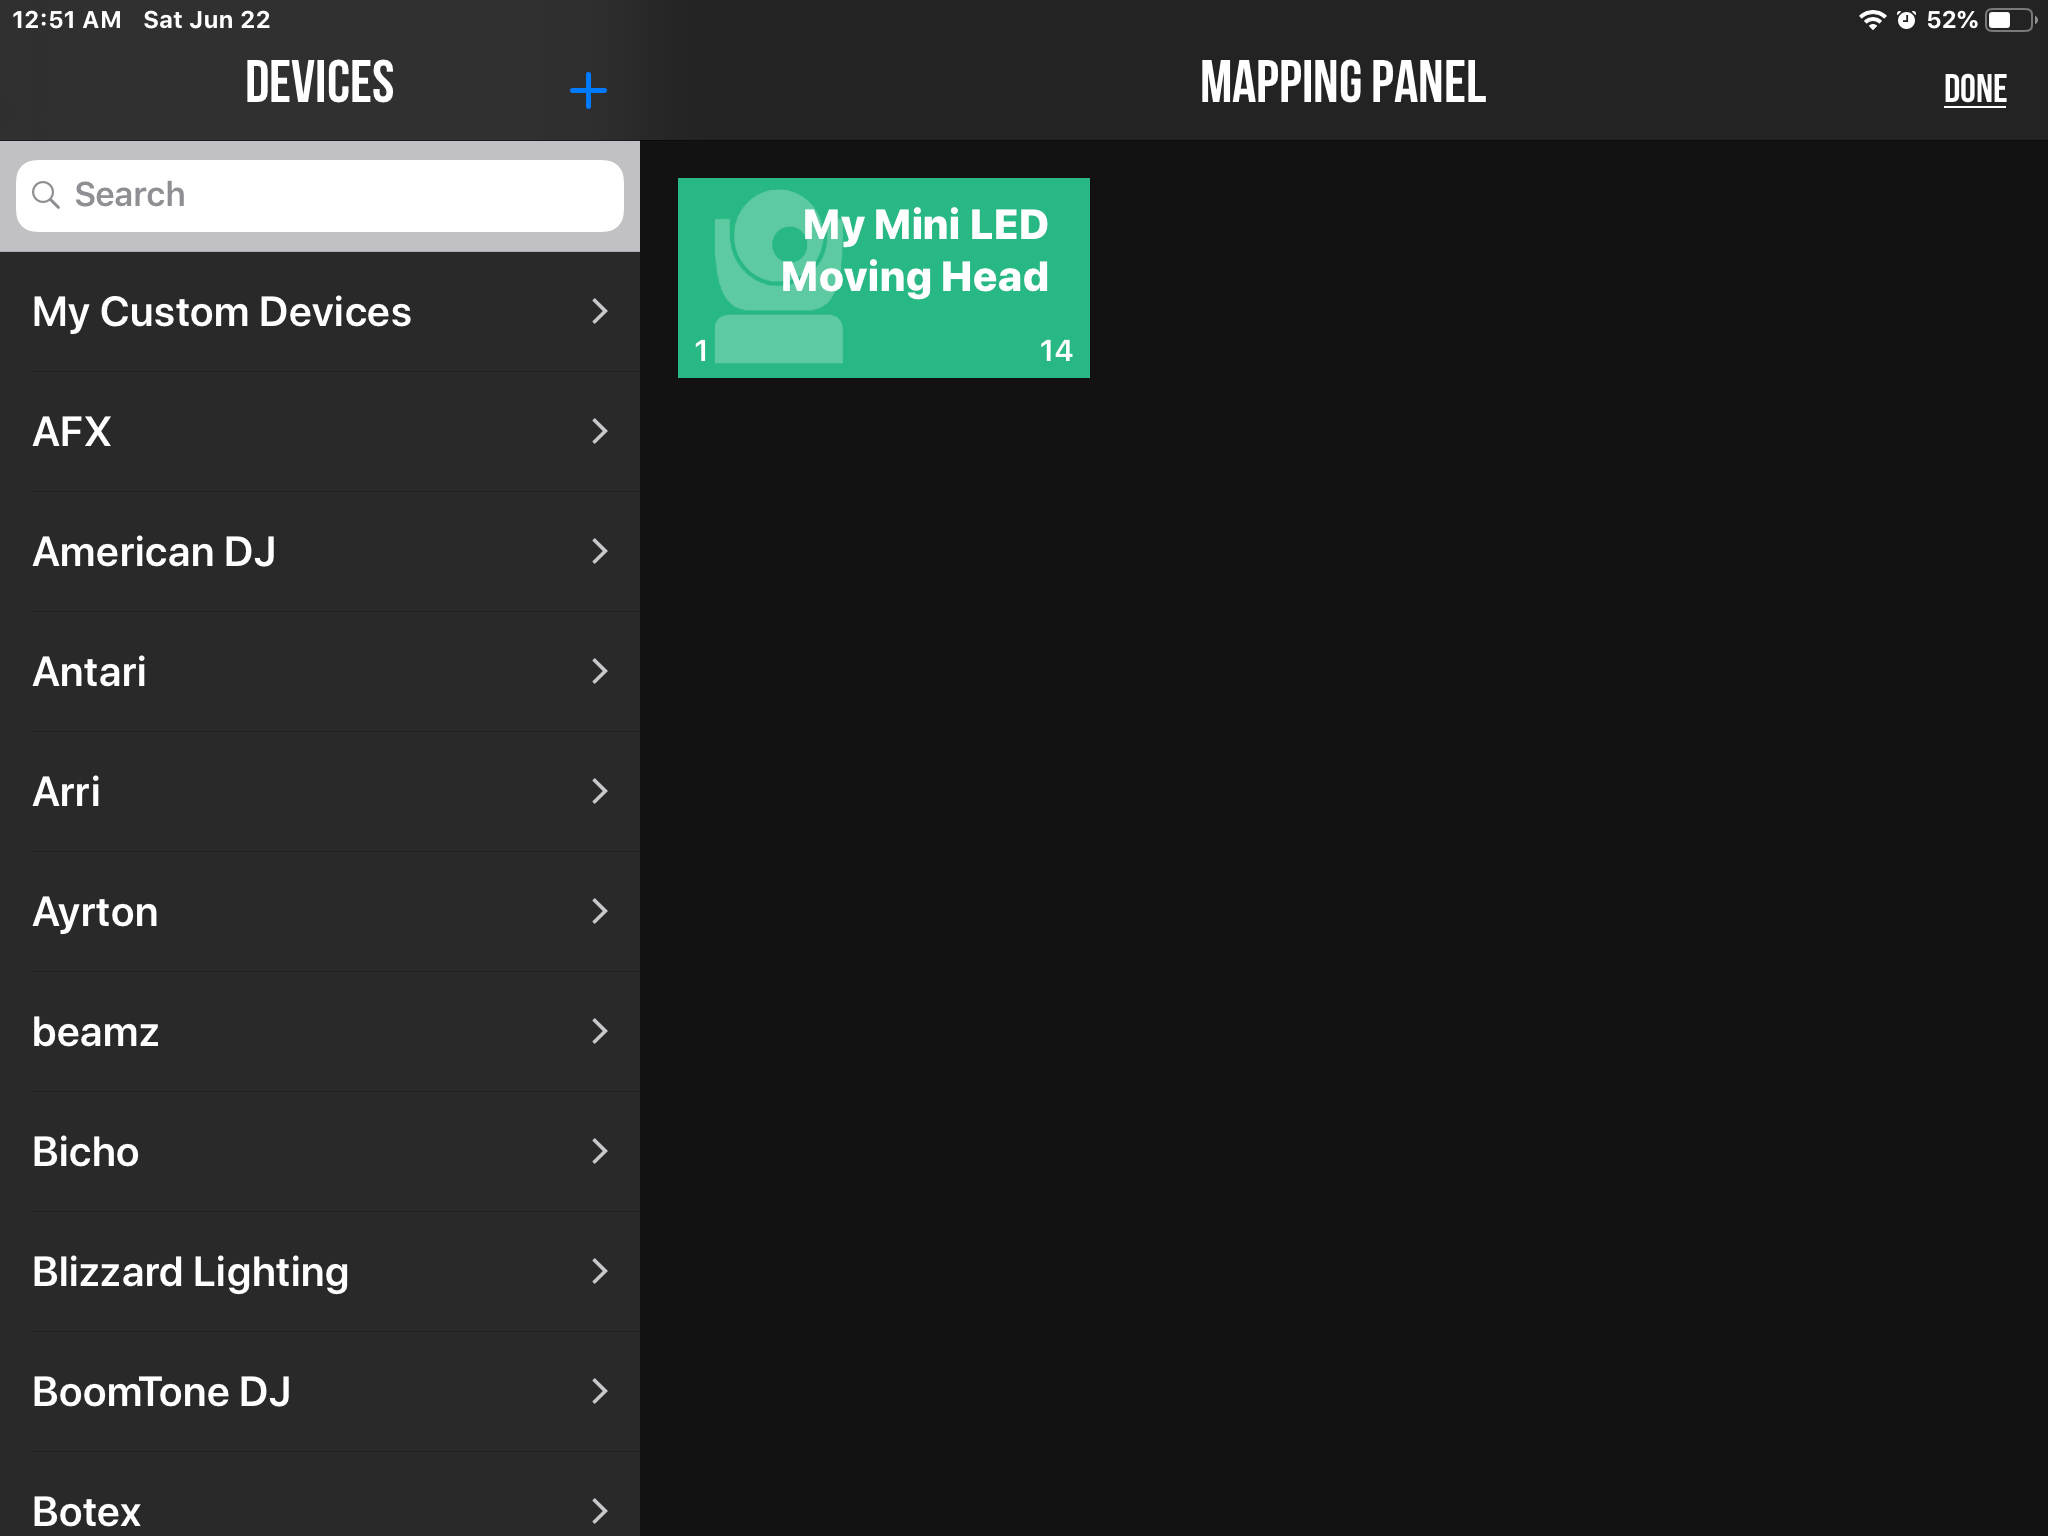Image resolution: width=2048 pixels, height=1536 pixels.
Task: Open Antari manufacturer list
Action: [x=320, y=672]
